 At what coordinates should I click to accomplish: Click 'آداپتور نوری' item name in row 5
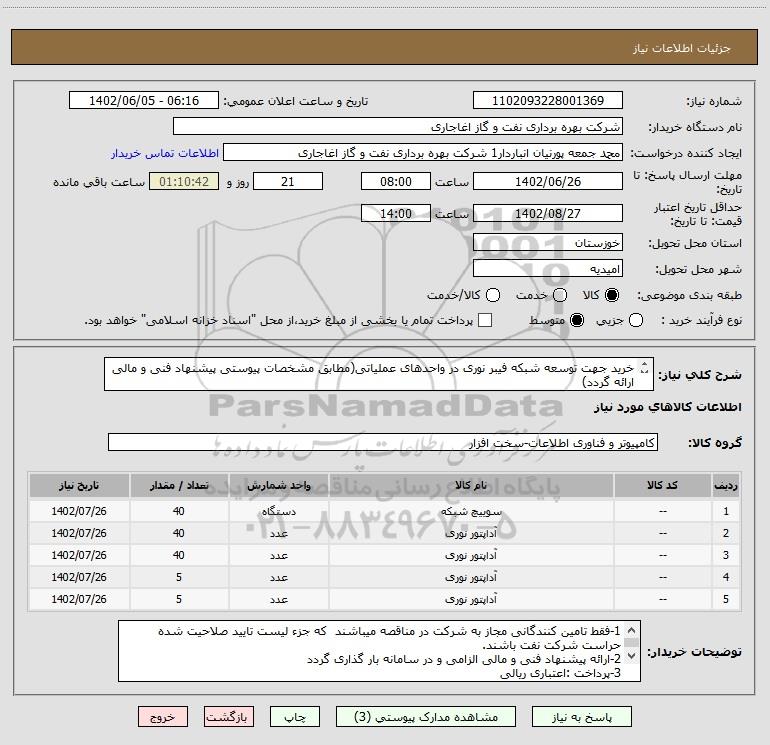click(x=471, y=599)
